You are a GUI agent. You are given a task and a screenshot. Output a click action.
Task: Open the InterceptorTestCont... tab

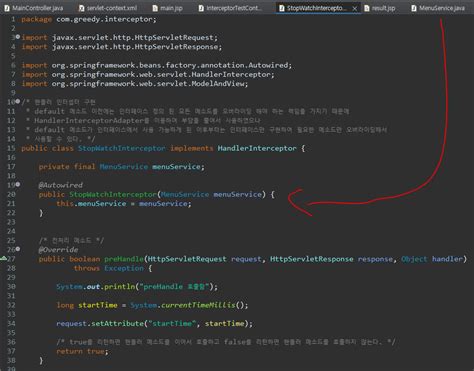230,8
